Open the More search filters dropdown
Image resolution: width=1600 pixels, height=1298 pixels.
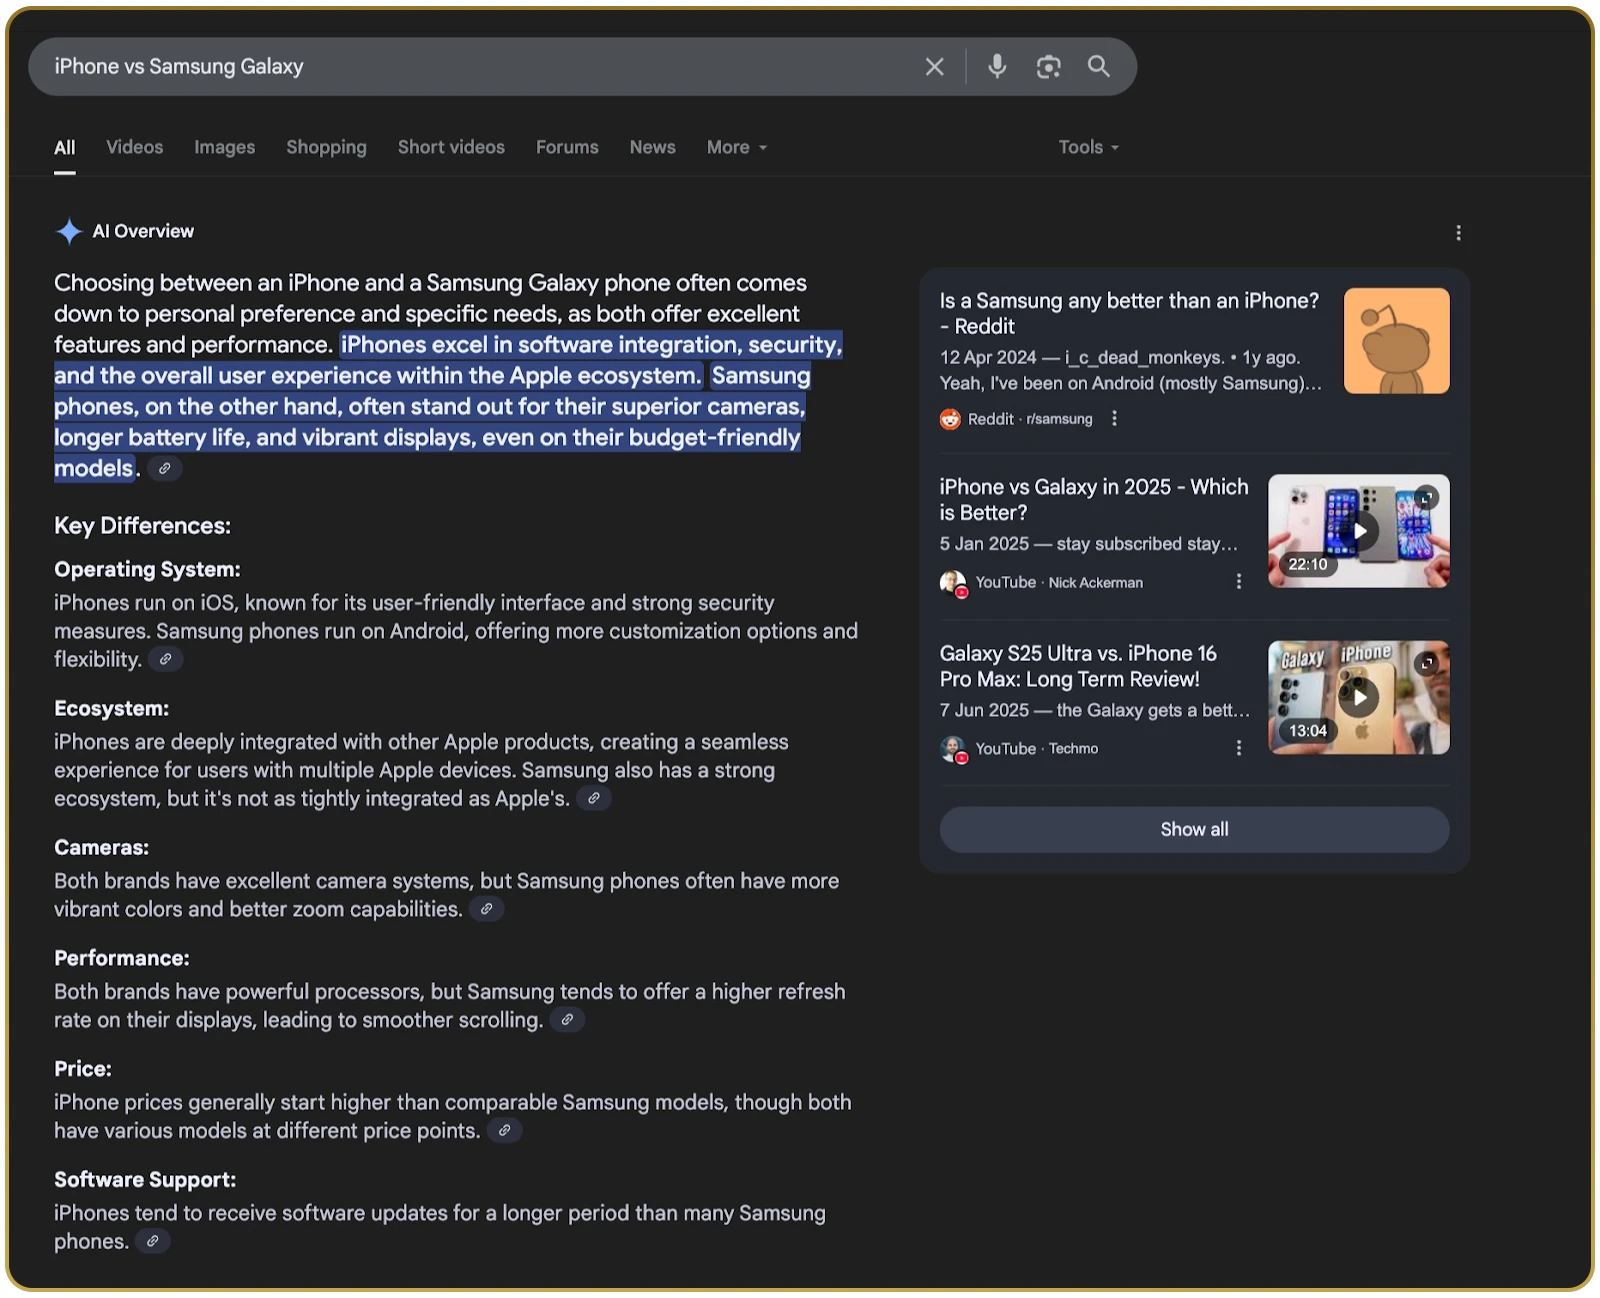737,147
